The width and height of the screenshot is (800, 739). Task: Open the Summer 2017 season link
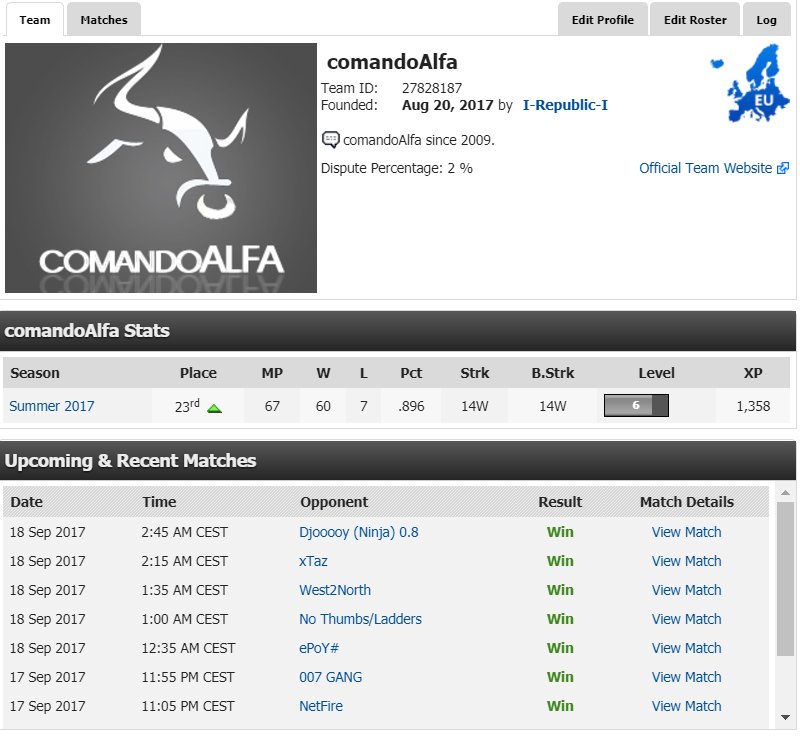[52, 406]
